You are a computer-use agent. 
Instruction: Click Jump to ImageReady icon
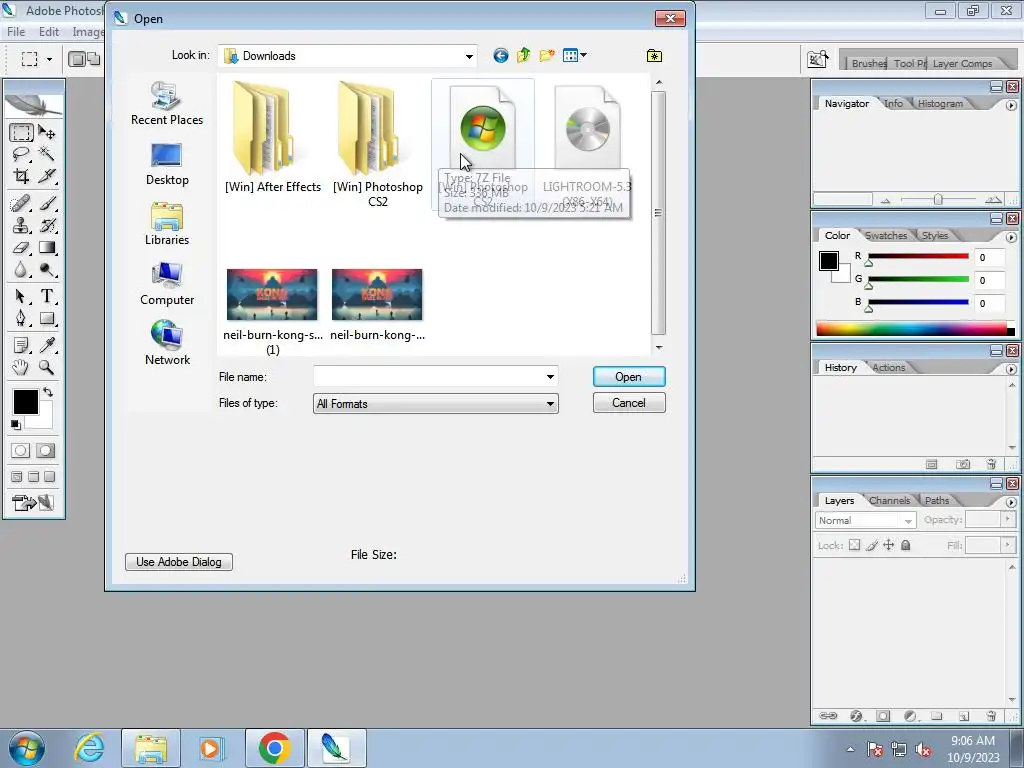click(33, 503)
